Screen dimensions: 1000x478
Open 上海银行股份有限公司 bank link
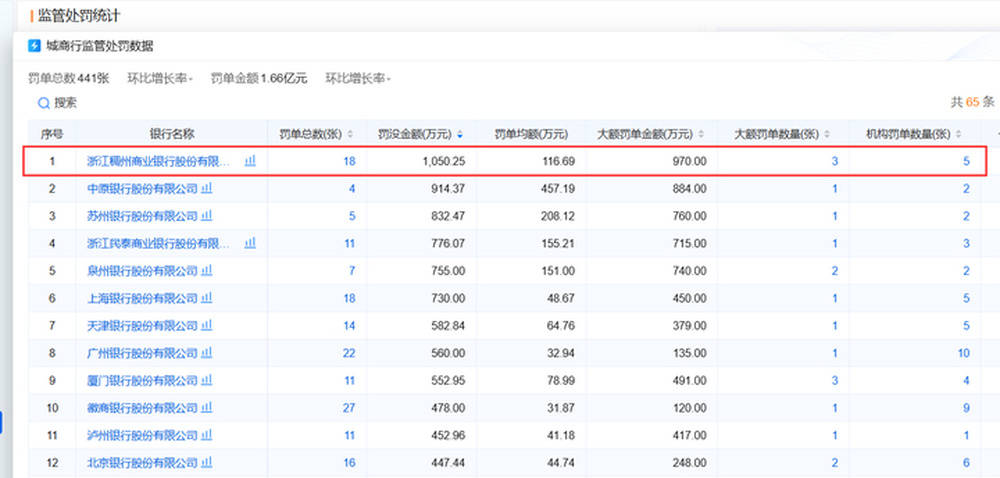click(142, 298)
